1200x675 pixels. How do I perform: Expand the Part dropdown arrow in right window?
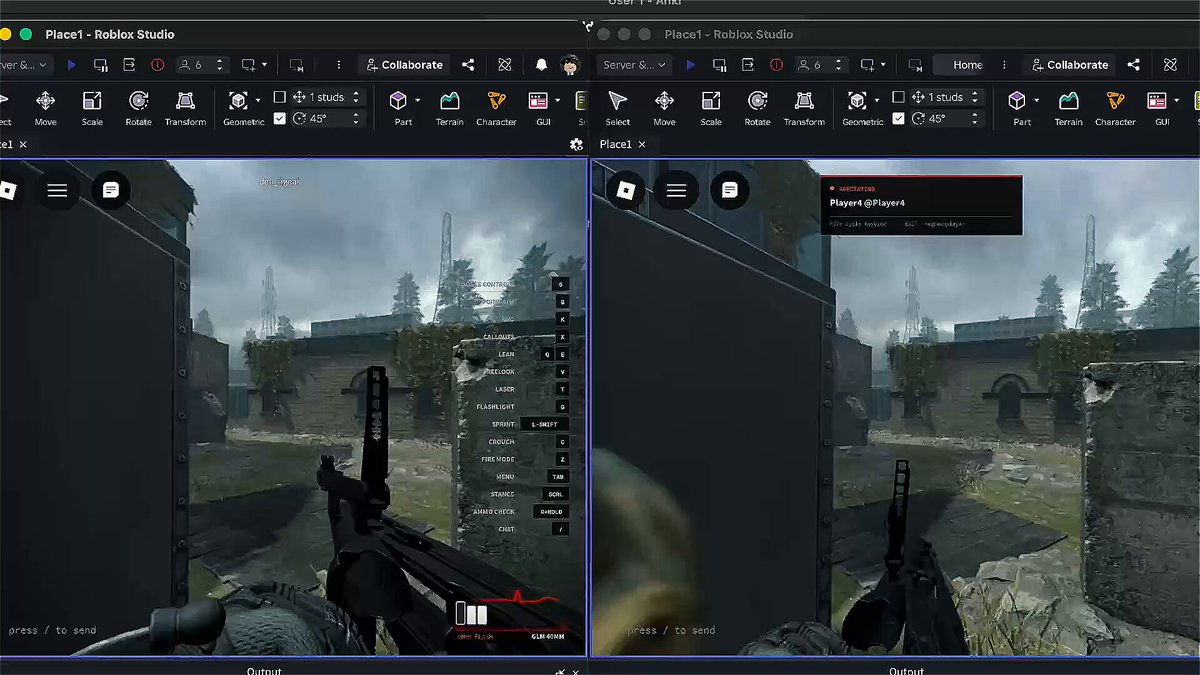pos(1037,100)
